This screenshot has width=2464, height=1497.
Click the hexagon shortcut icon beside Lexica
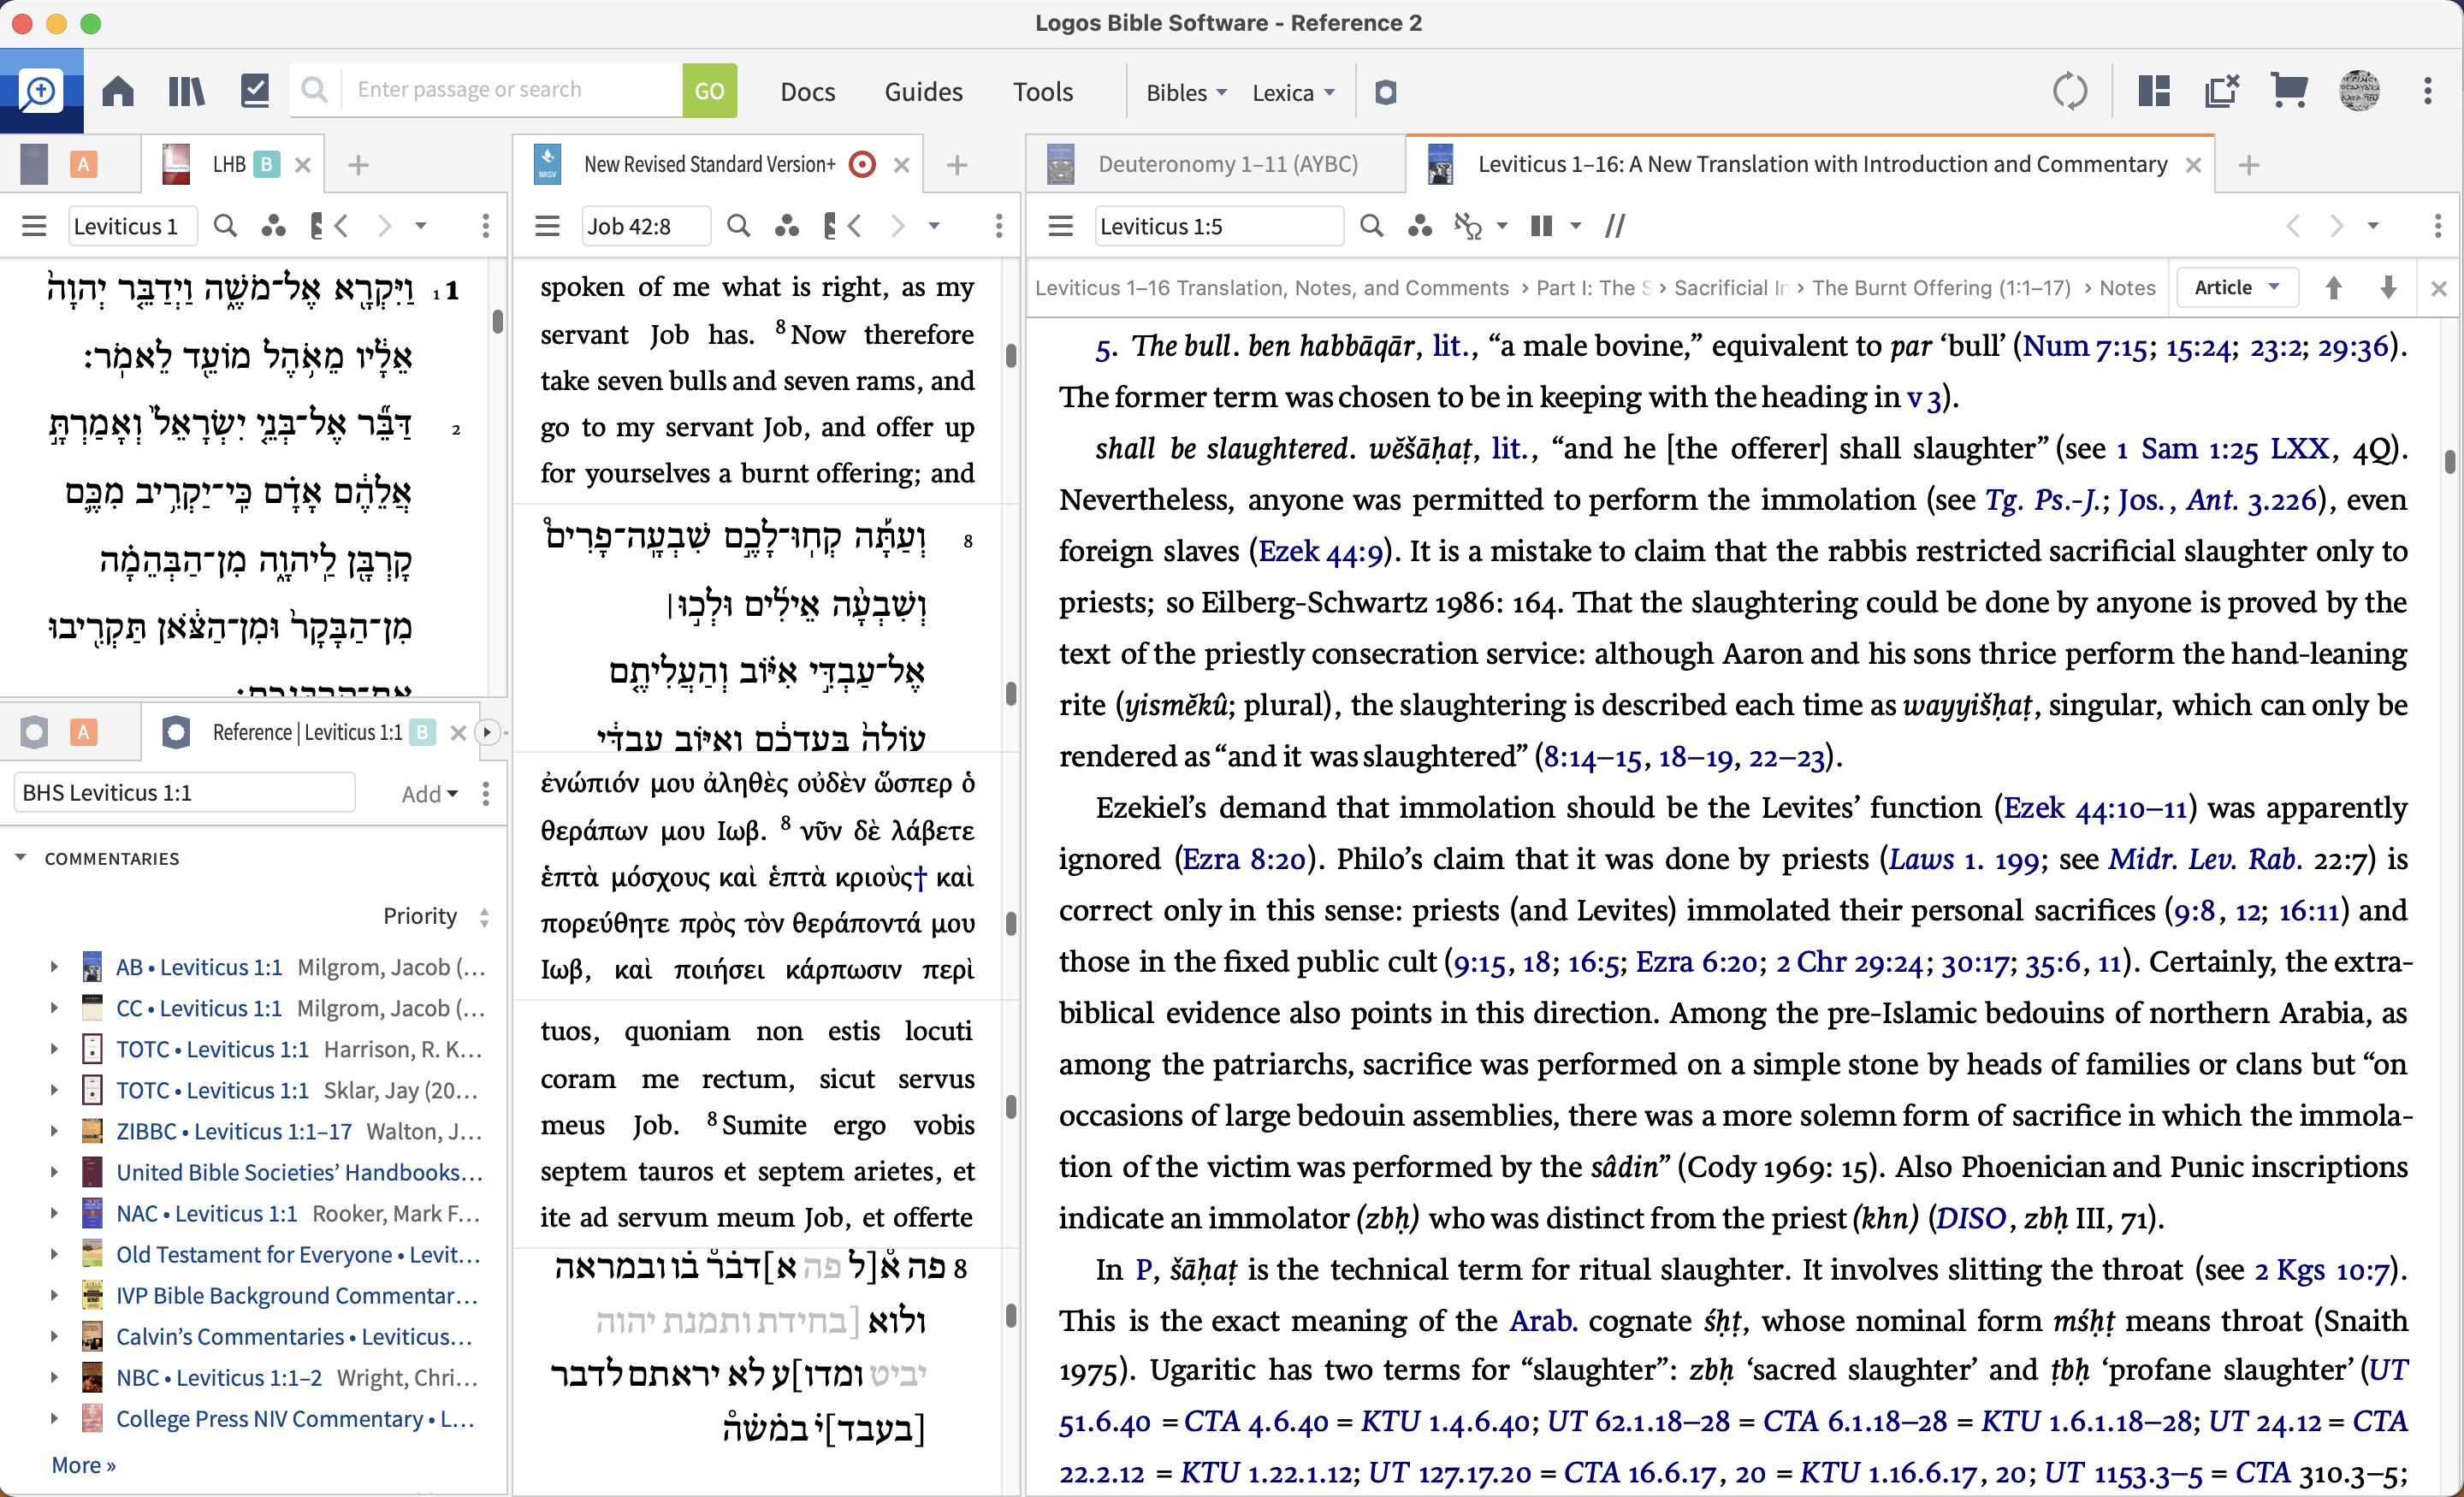1385,92
